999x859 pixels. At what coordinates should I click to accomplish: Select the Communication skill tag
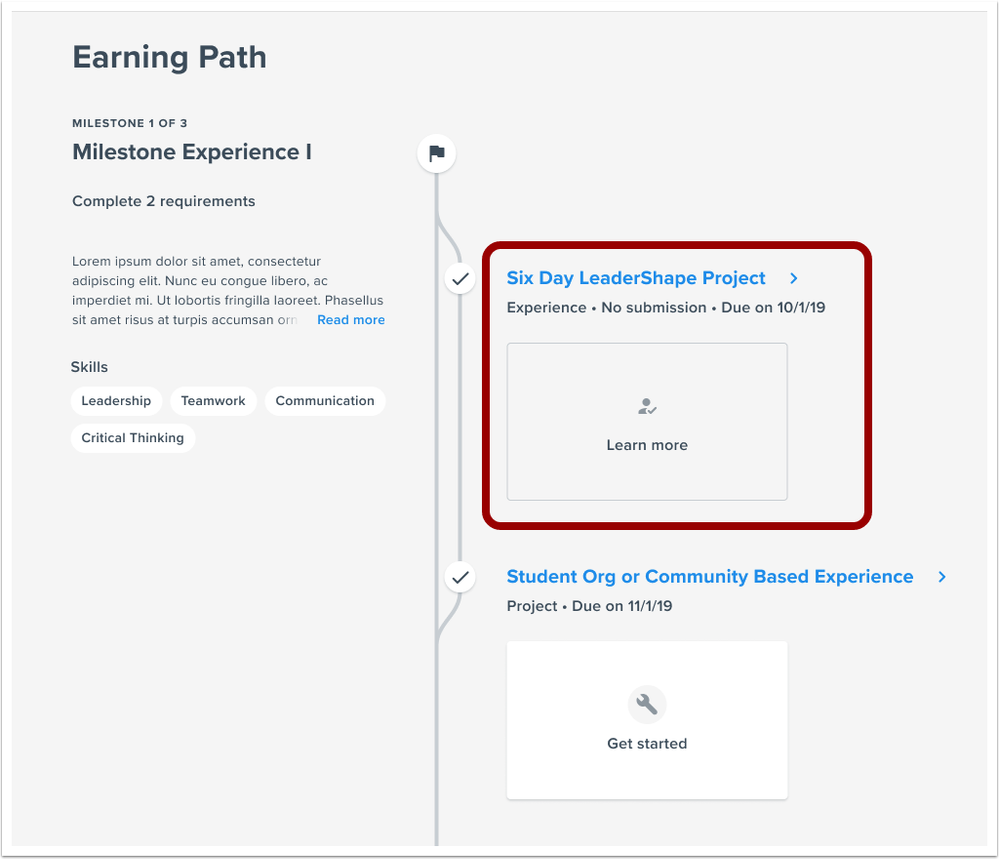click(325, 401)
